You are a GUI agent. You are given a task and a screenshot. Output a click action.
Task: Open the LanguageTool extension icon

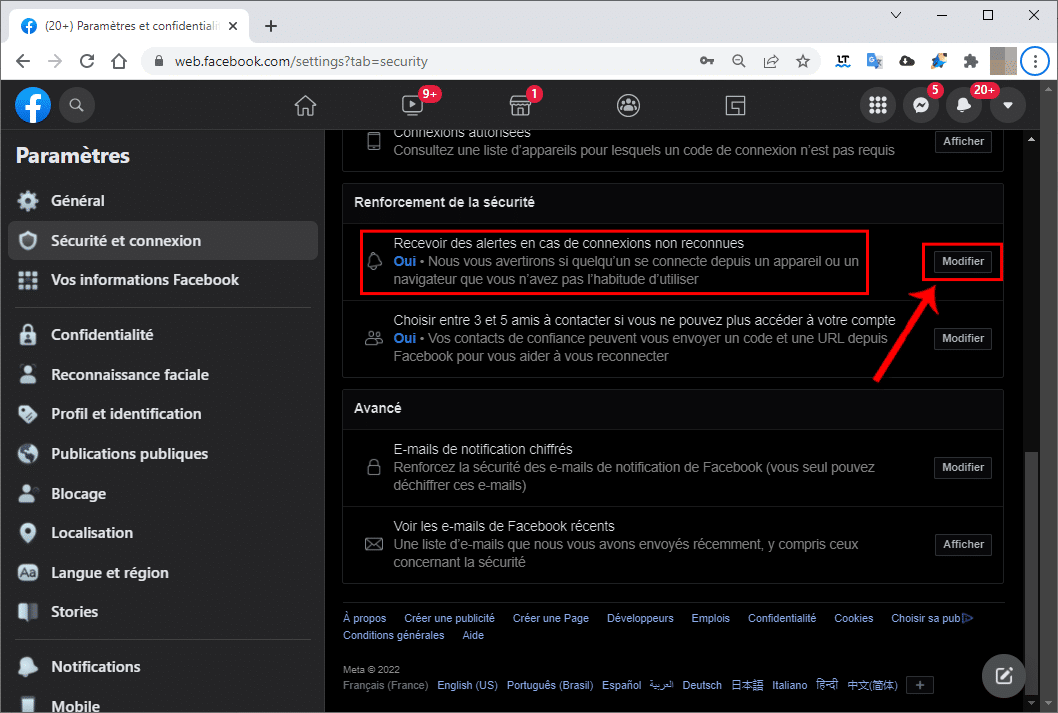tap(843, 61)
